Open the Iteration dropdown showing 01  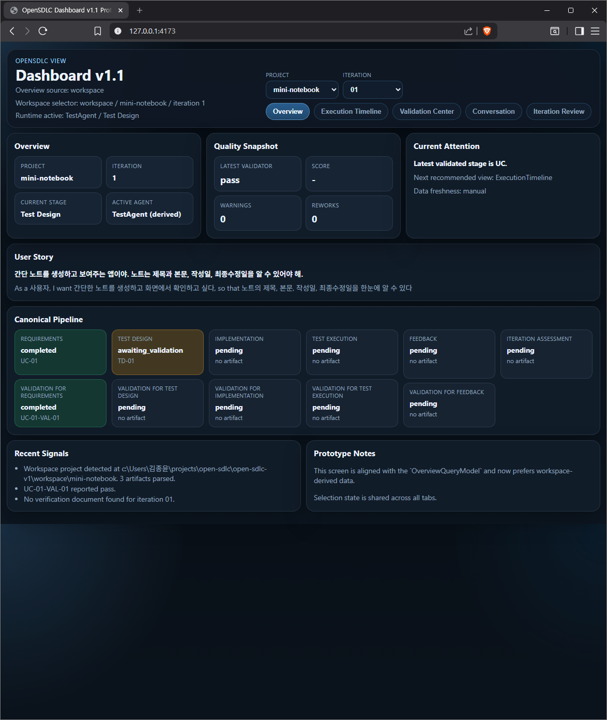click(x=373, y=90)
